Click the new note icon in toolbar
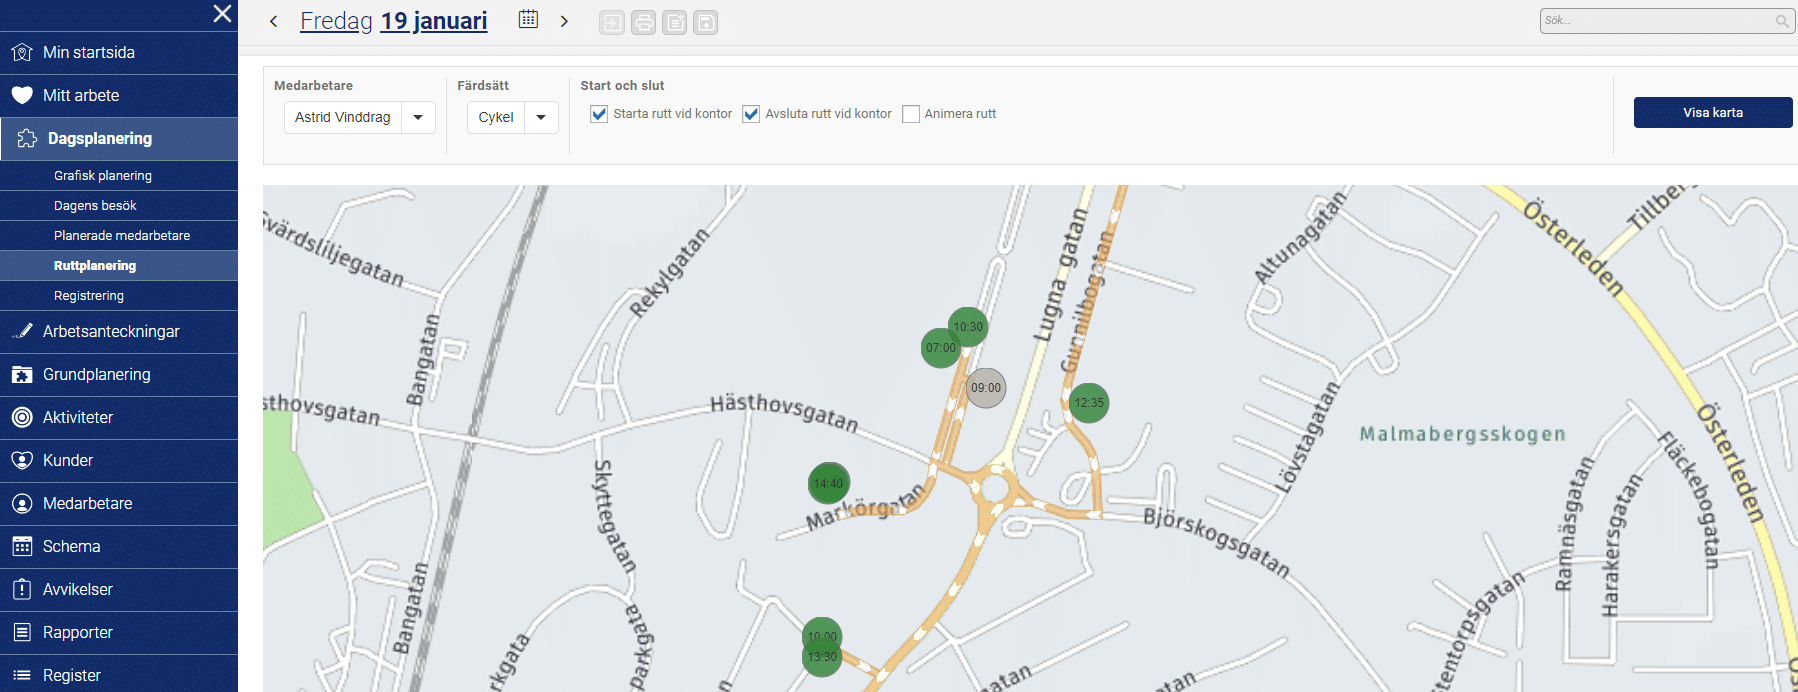The height and width of the screenshot is (692, 1798). tap(675, 22)
